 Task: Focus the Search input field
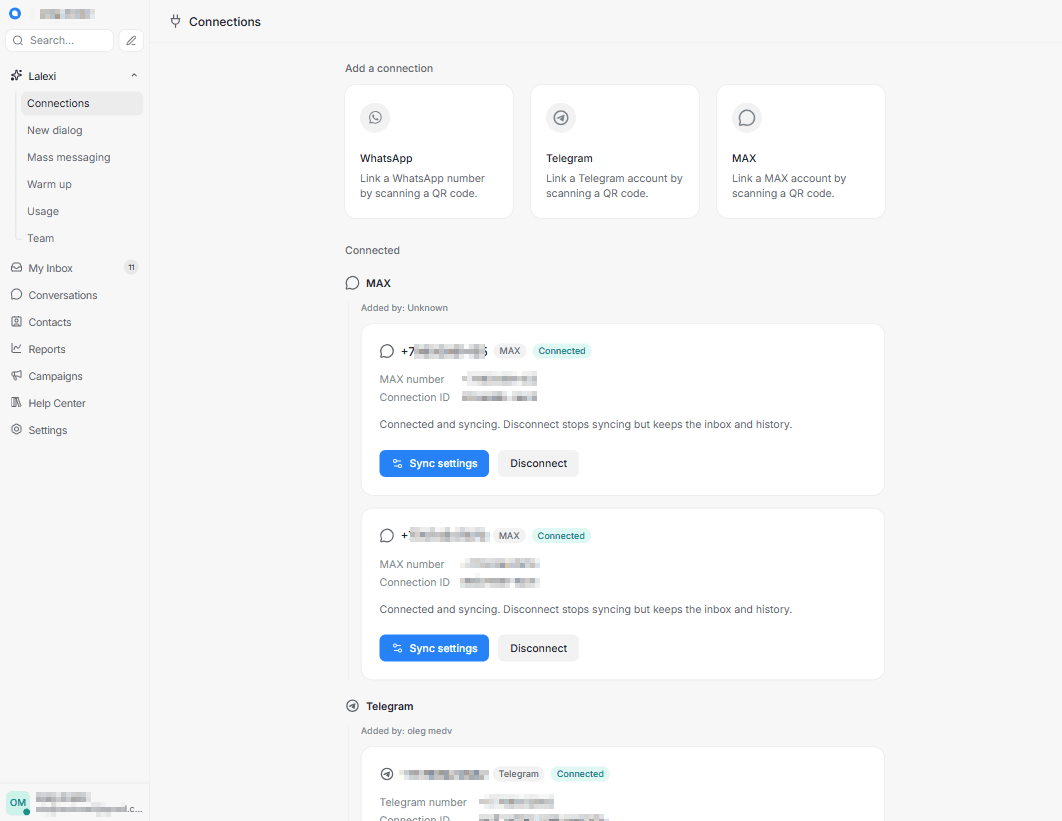(x=60, y=41)
